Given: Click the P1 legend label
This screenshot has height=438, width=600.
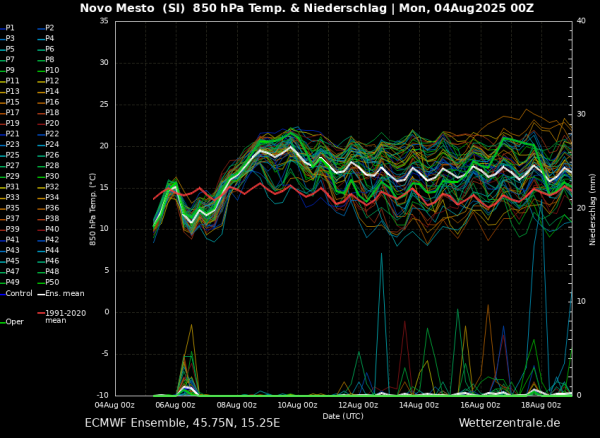Looking at the screenshot, I should coord(10,28).
